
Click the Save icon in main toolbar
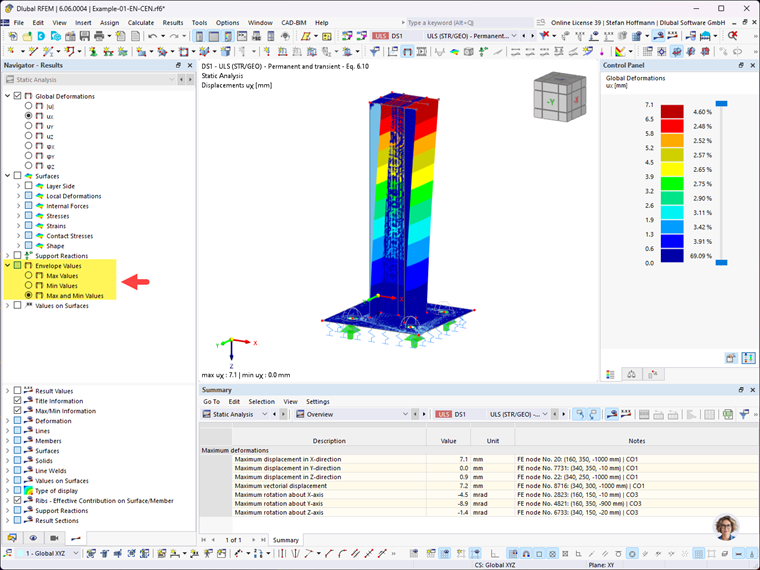click(85, 36)
